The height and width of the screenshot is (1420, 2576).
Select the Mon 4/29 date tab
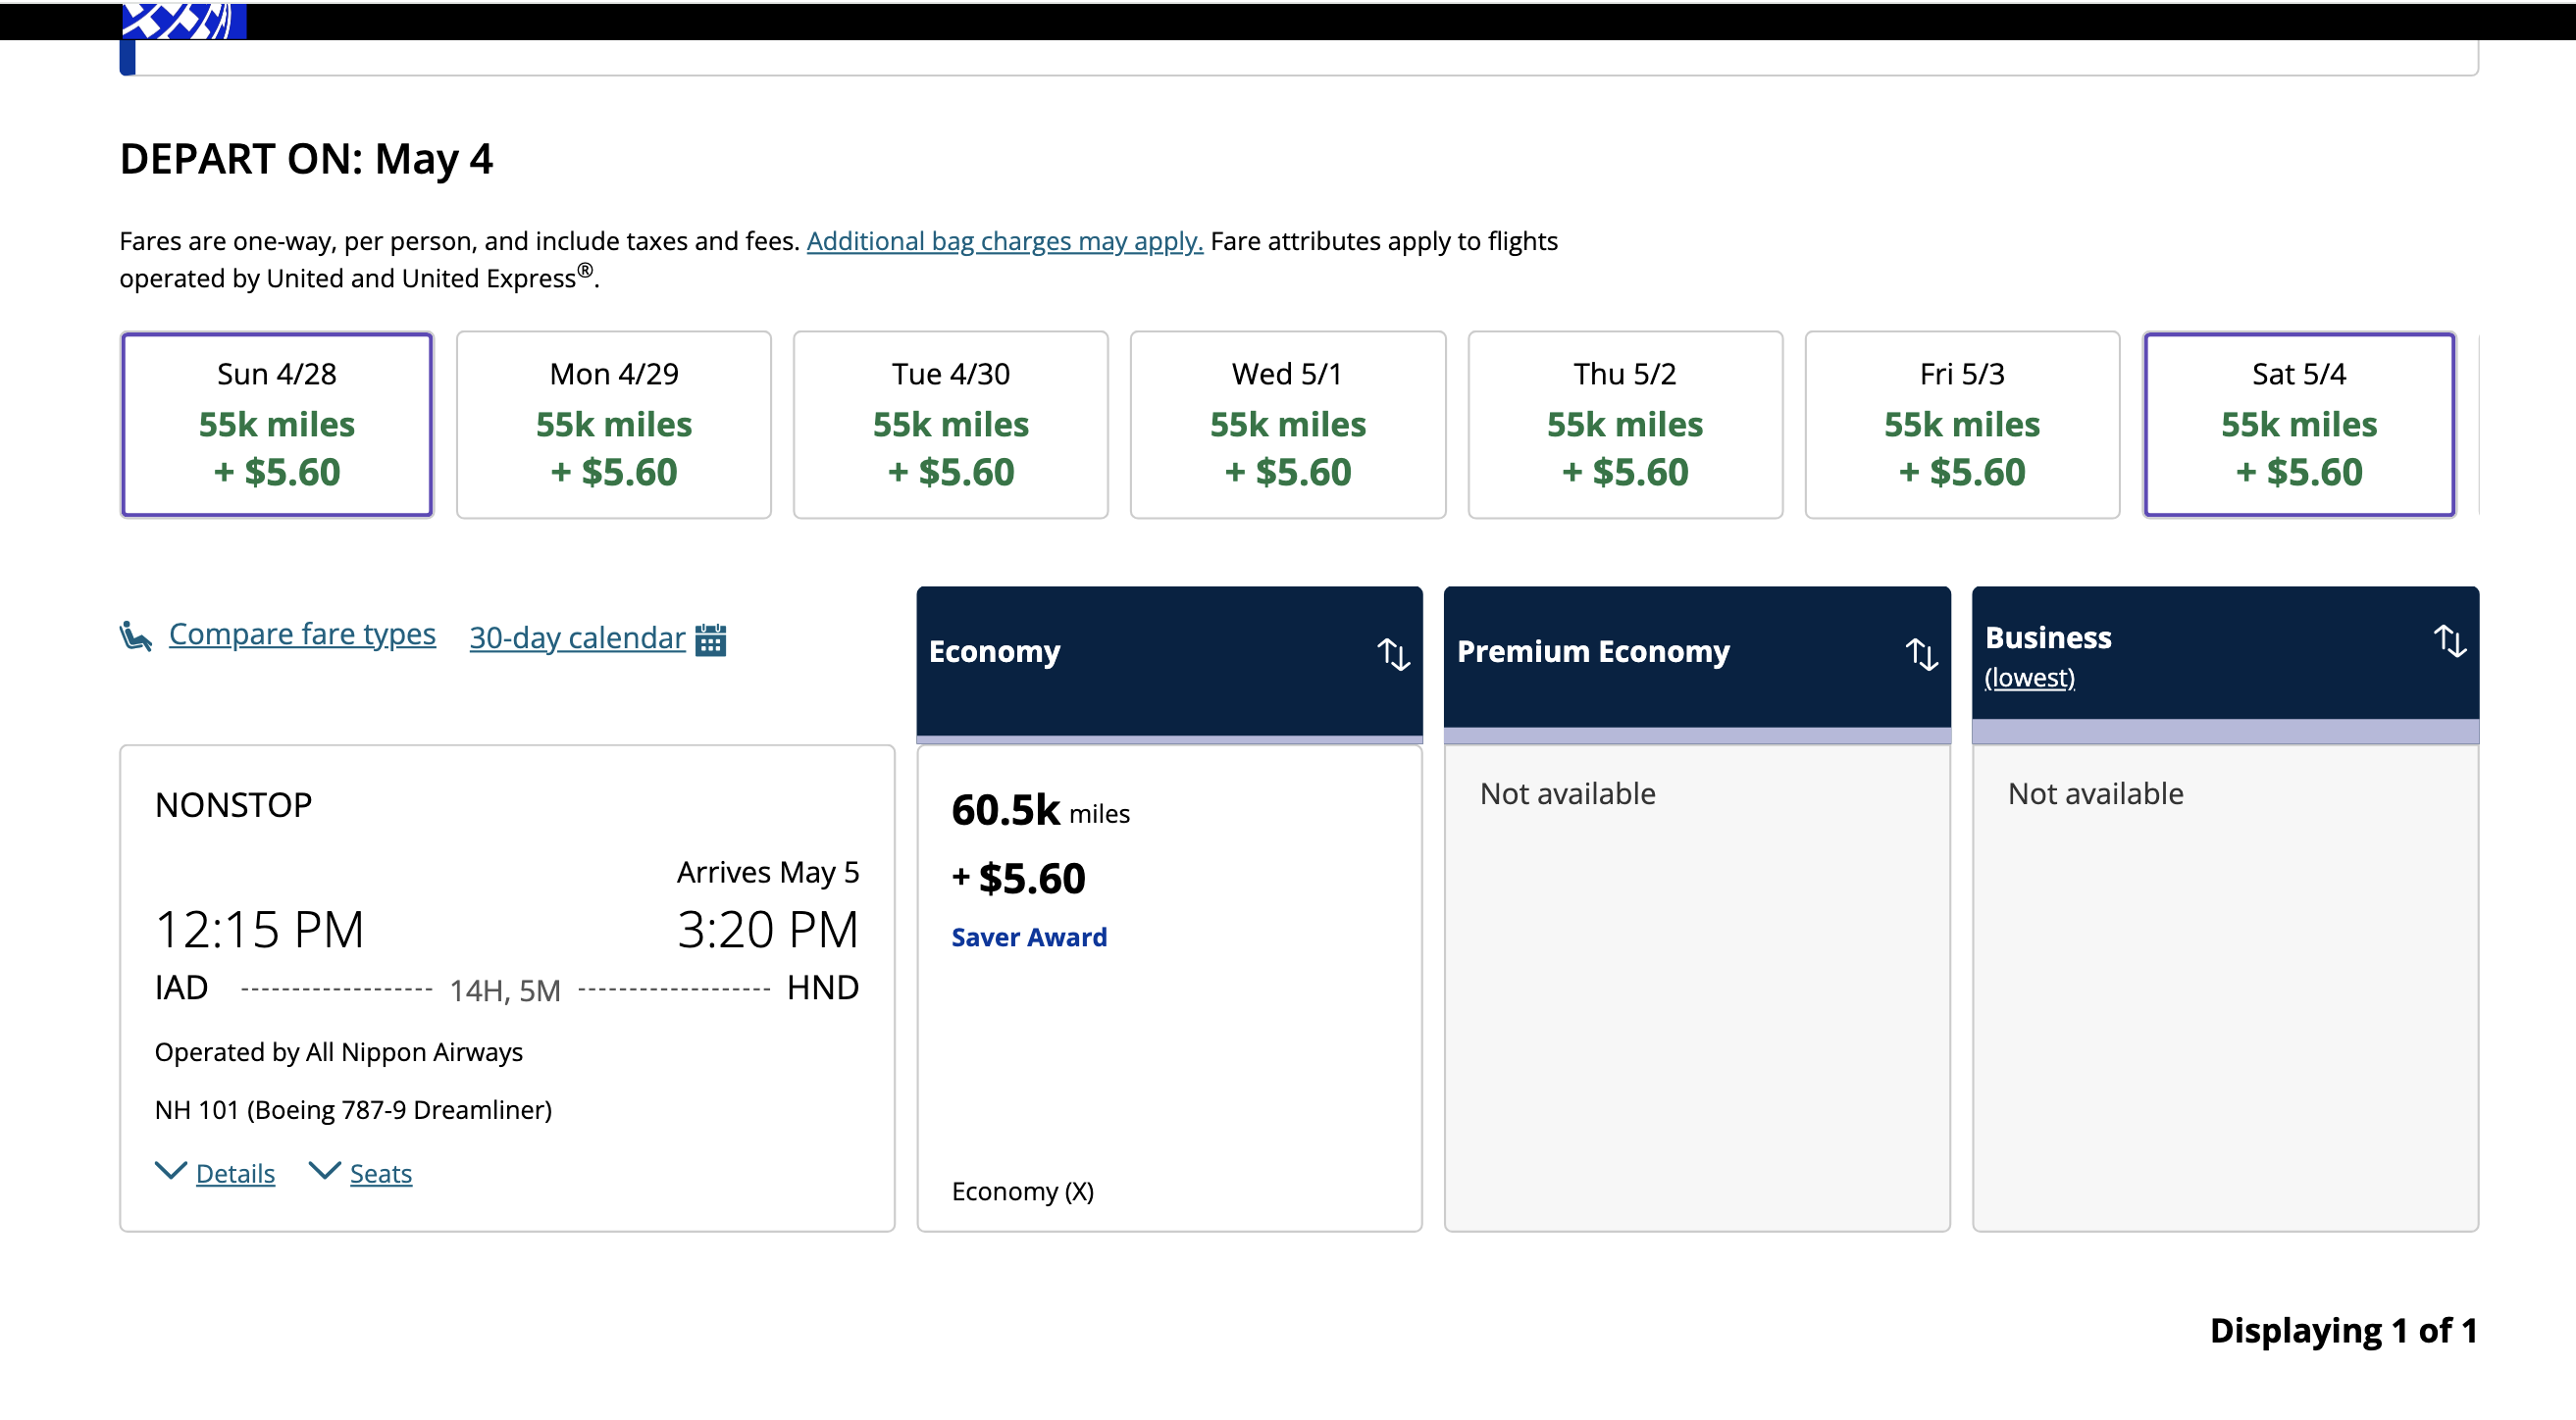pyautogui.click(x=614, y=424)
